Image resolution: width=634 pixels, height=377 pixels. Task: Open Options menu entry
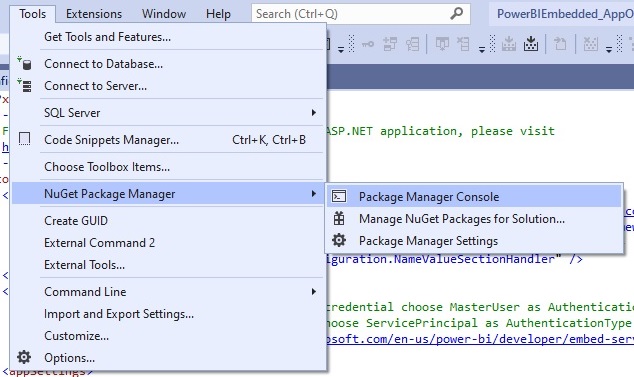pyautogui.click(x=168, y=358)
